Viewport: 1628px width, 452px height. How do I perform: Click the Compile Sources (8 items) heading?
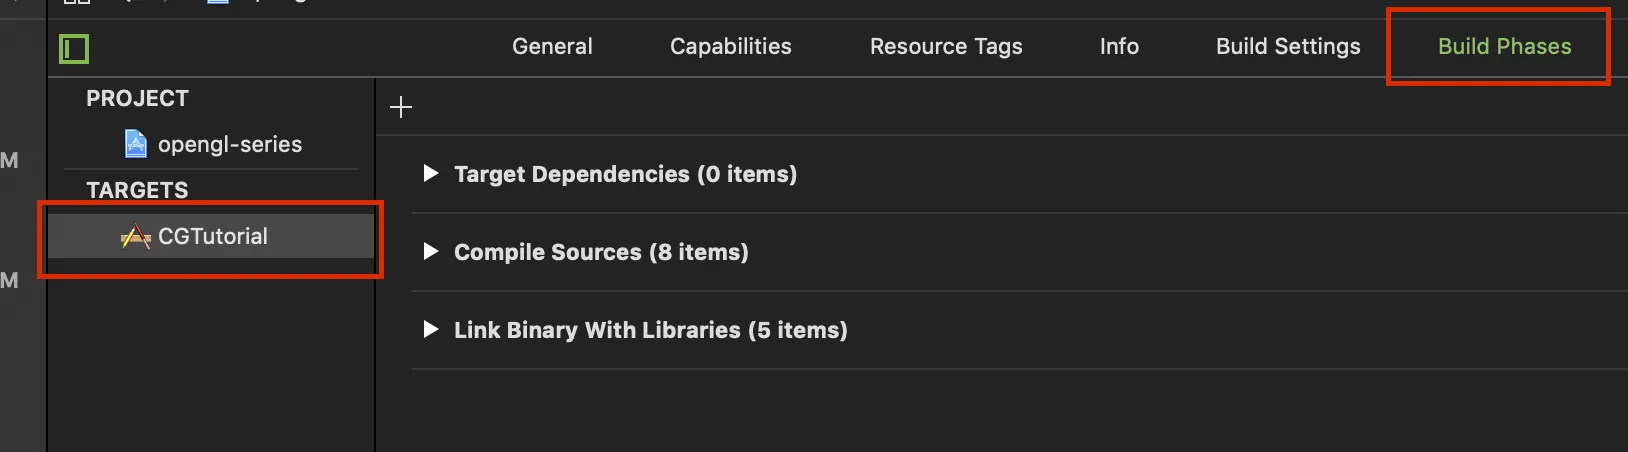click(601, 252)
